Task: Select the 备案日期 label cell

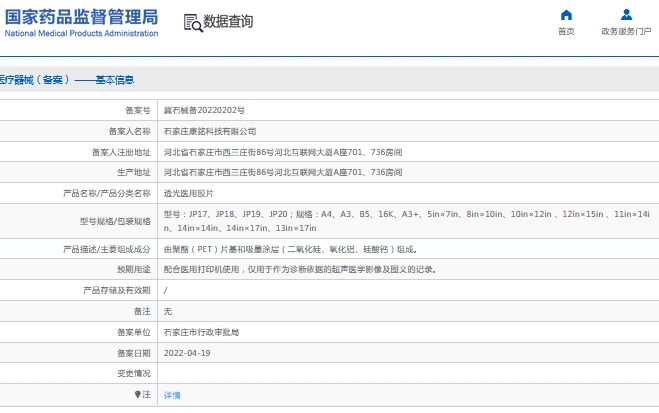Action: pyautogui.click(x=134, y=353)
